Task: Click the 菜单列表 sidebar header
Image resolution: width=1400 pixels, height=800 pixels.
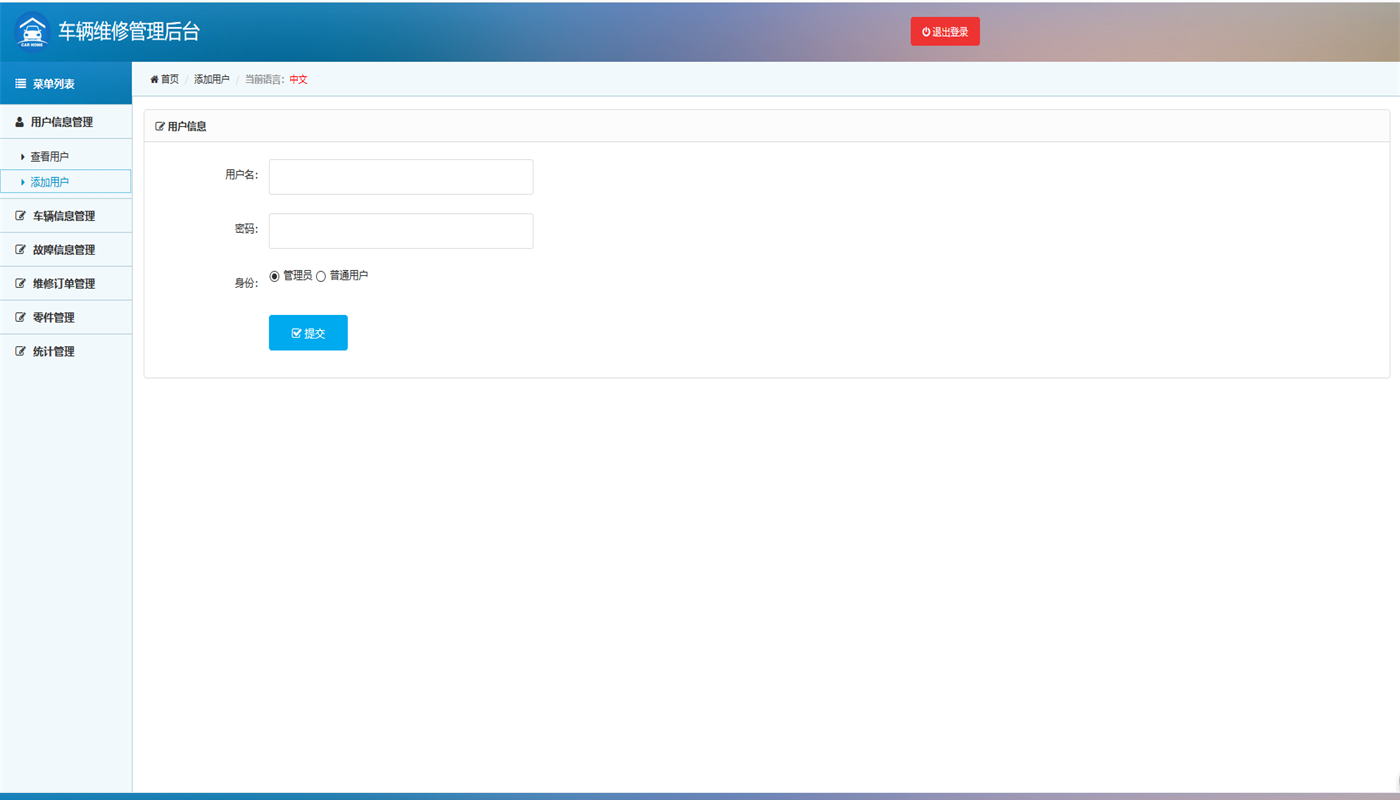Action: coord(66,84)
